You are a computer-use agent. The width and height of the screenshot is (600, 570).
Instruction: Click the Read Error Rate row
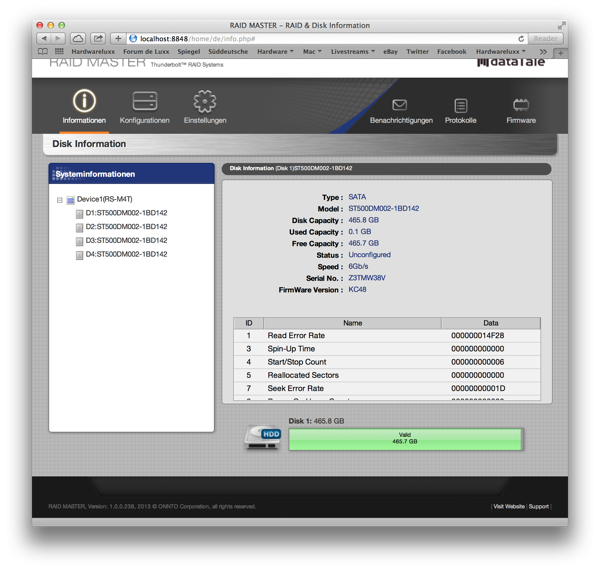pos(387,335)
